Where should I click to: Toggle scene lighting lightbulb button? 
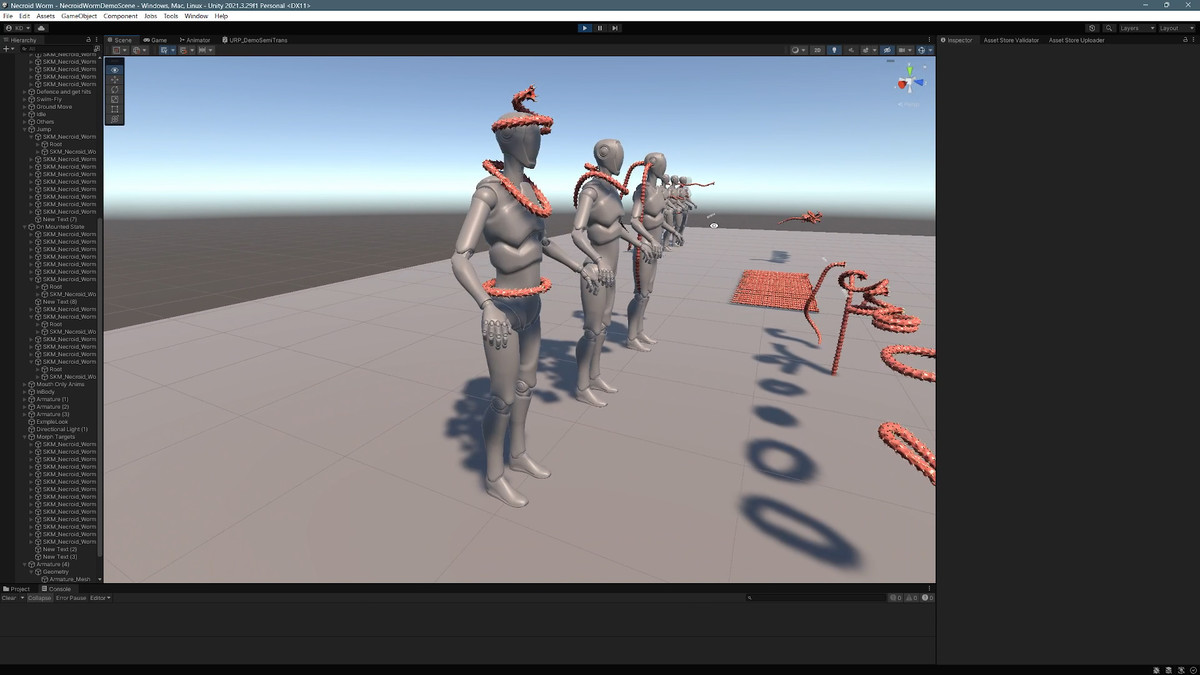point(834,50)
